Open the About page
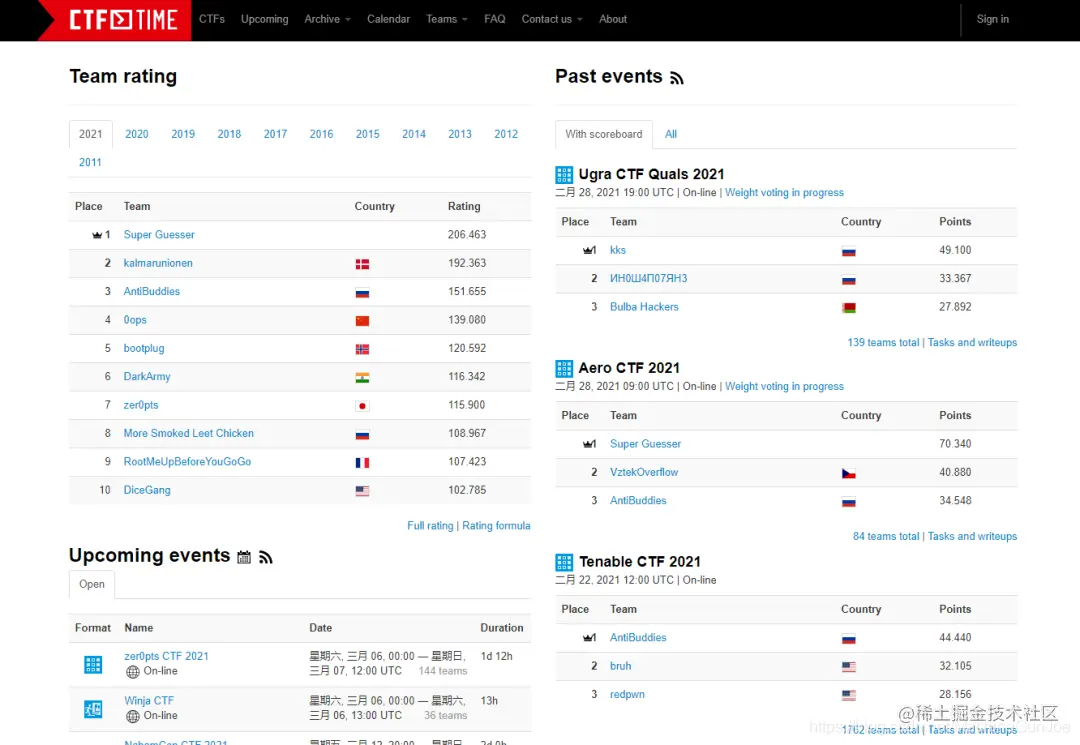 tap(613, 19)
